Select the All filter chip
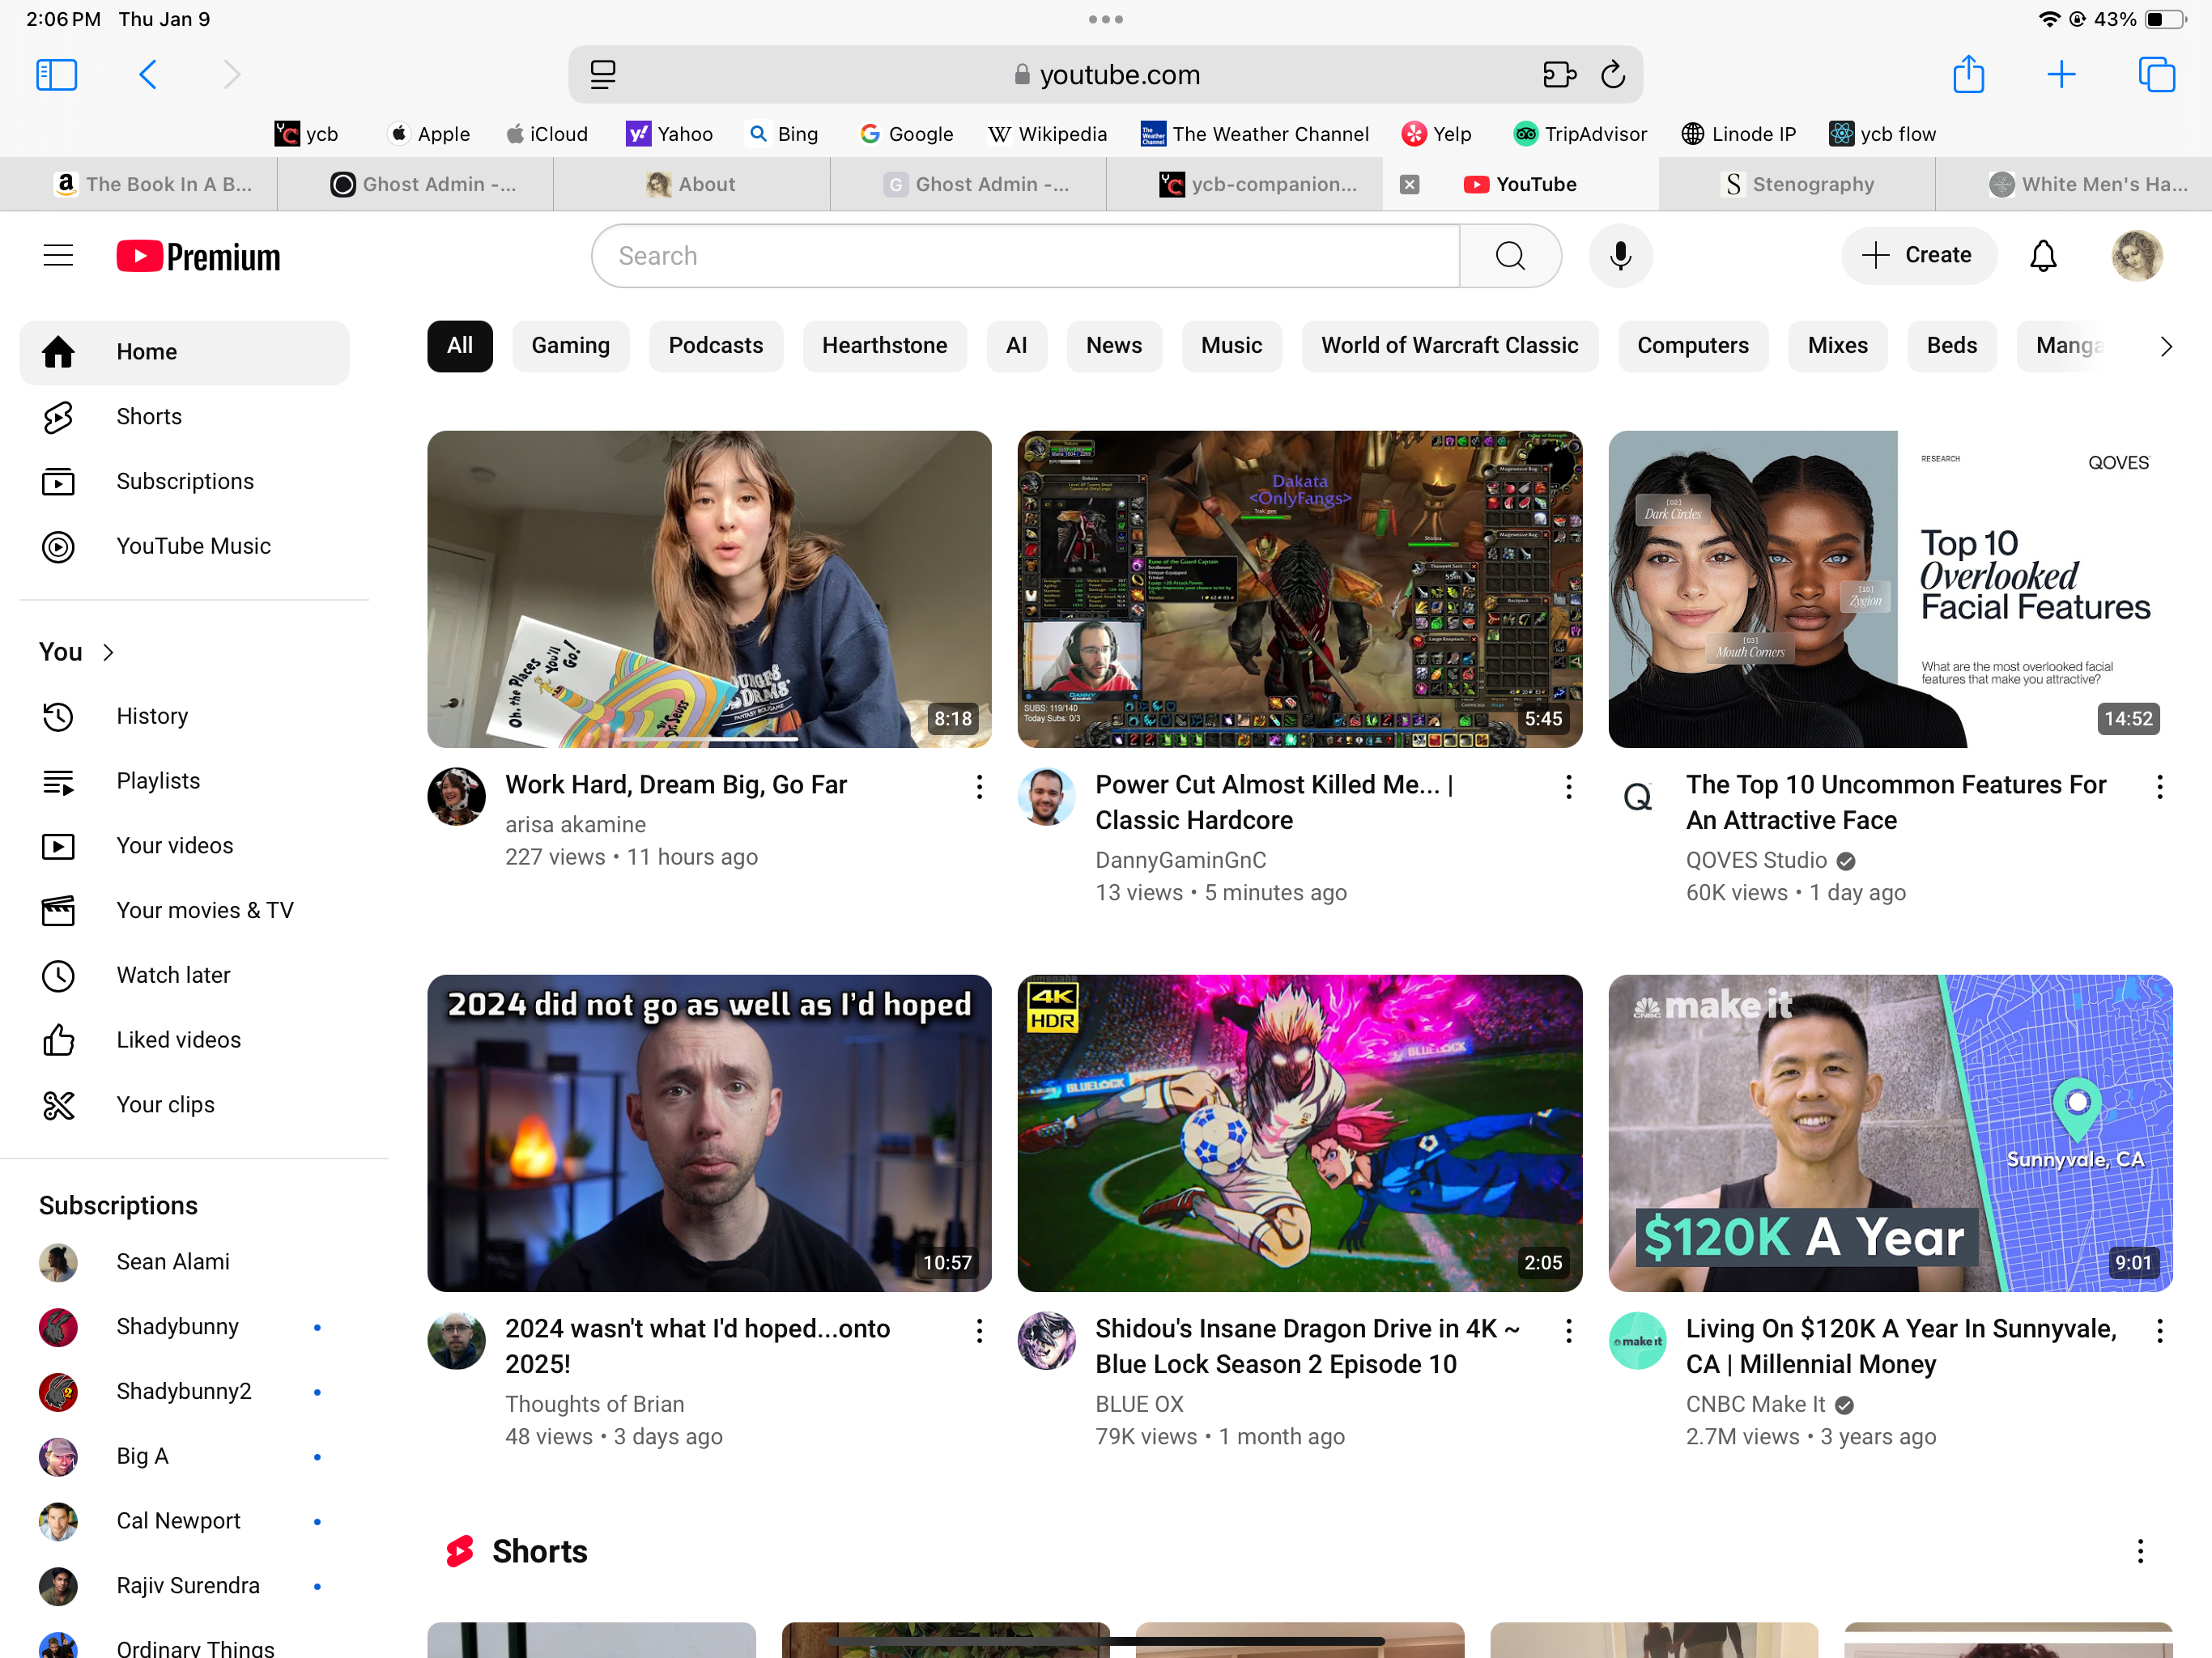Image resolution: width=2212 pixels, height=1658 pixels. [460, 346]
